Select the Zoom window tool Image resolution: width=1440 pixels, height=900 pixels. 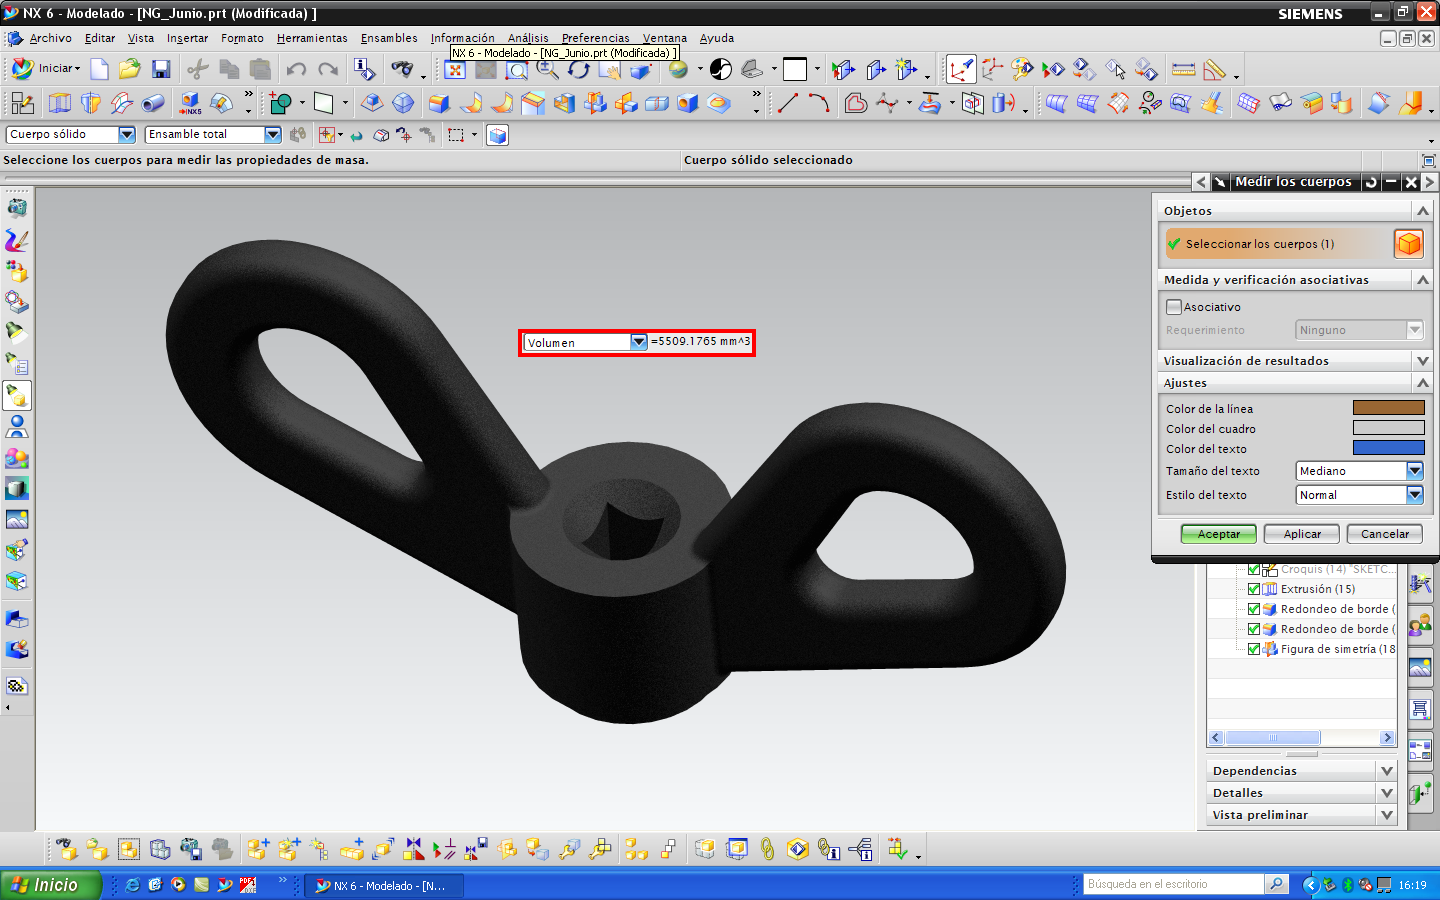pos(517,70)
